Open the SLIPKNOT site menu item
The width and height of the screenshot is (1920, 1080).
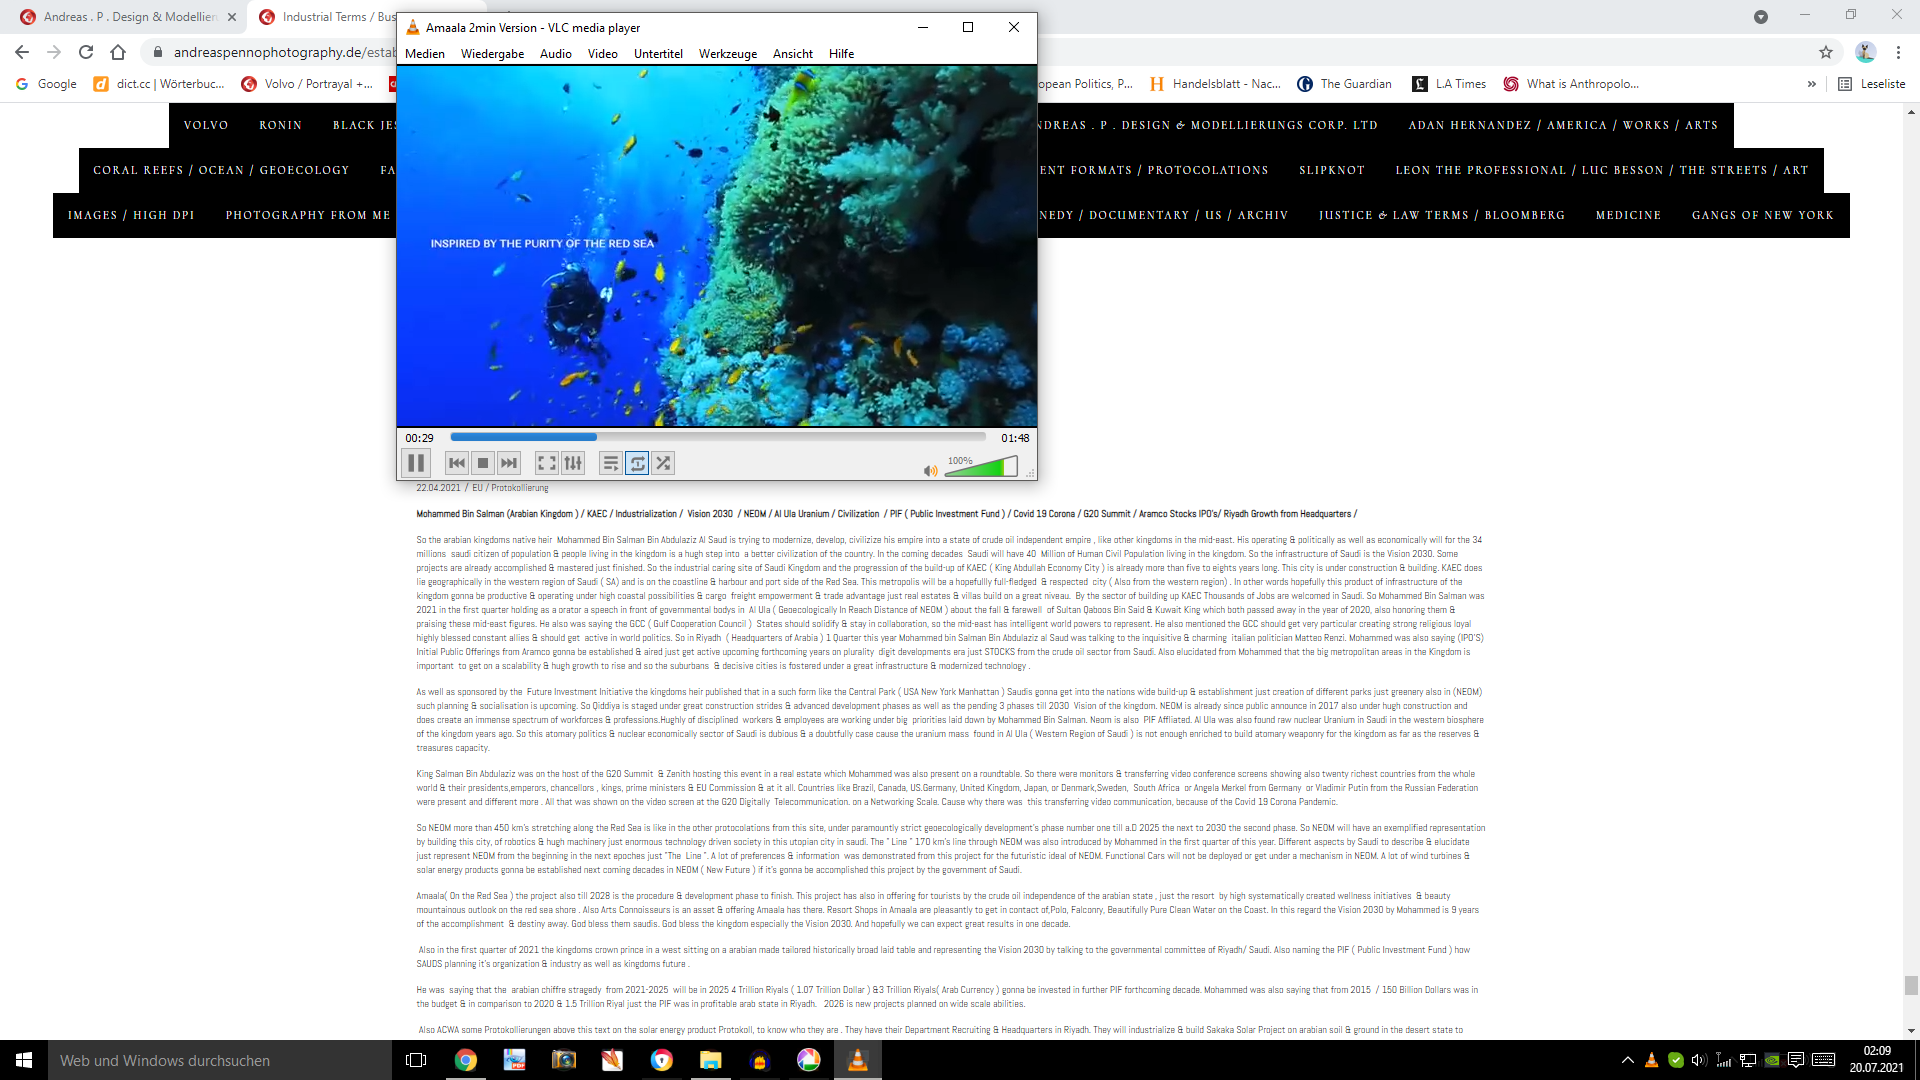1332,170
